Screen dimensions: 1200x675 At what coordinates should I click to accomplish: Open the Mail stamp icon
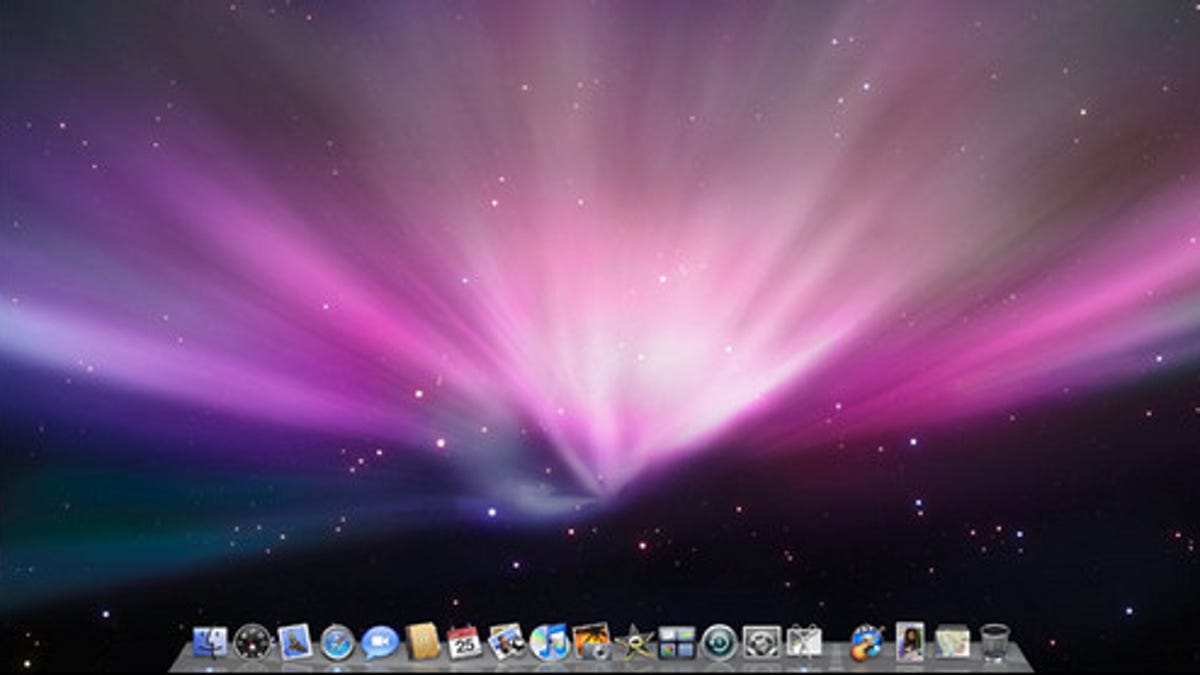tap(295, 641)
